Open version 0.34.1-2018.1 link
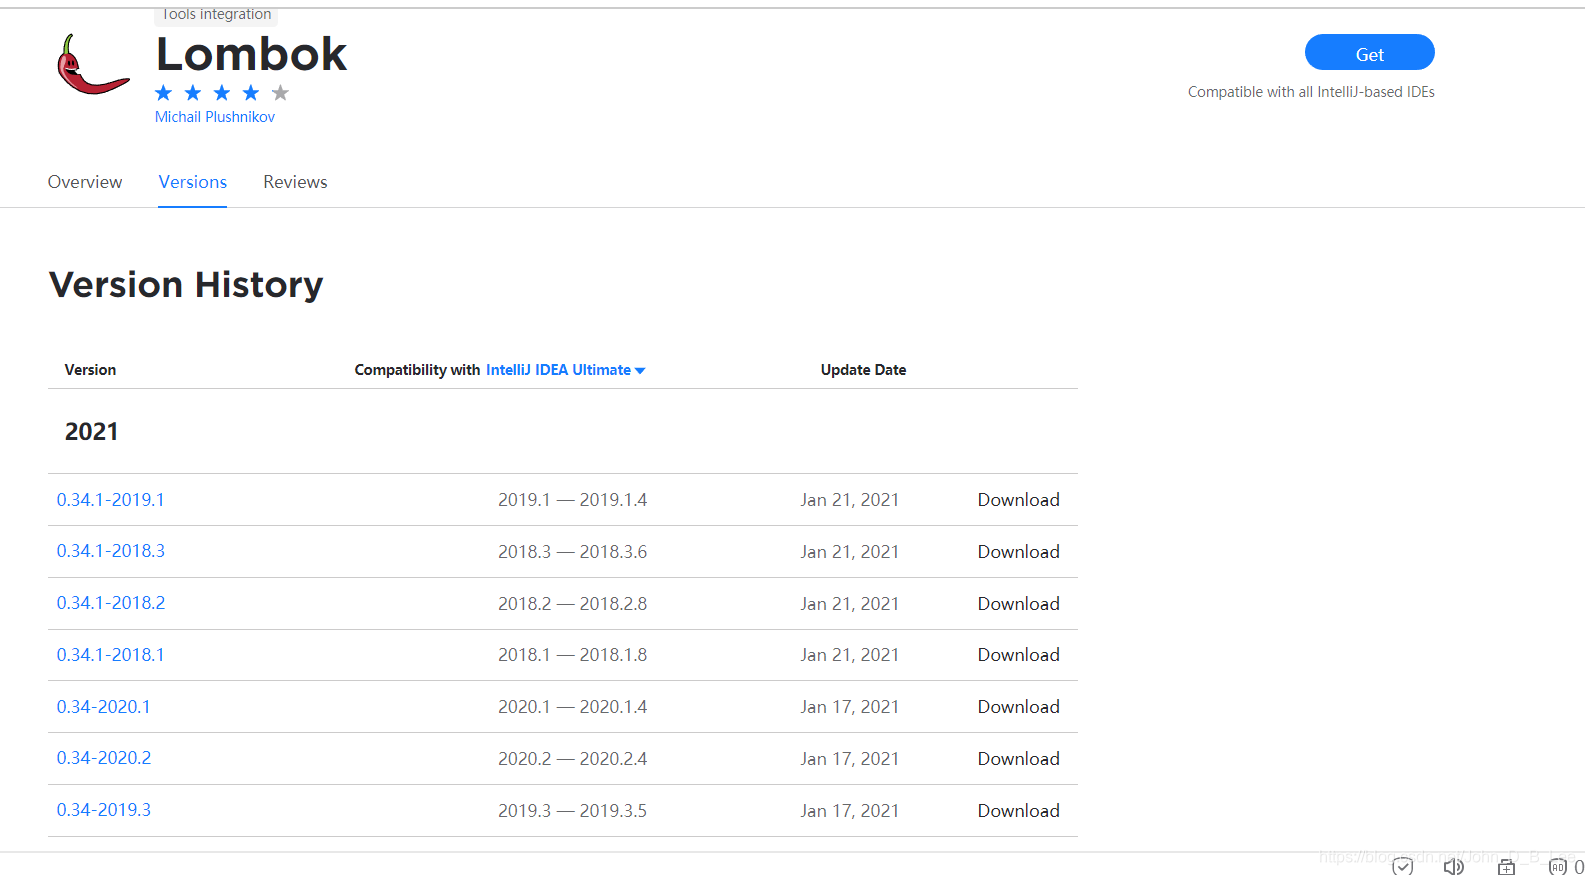Image resolution: width=1585 pixels, height=875 pixels. tap(111, 655)
